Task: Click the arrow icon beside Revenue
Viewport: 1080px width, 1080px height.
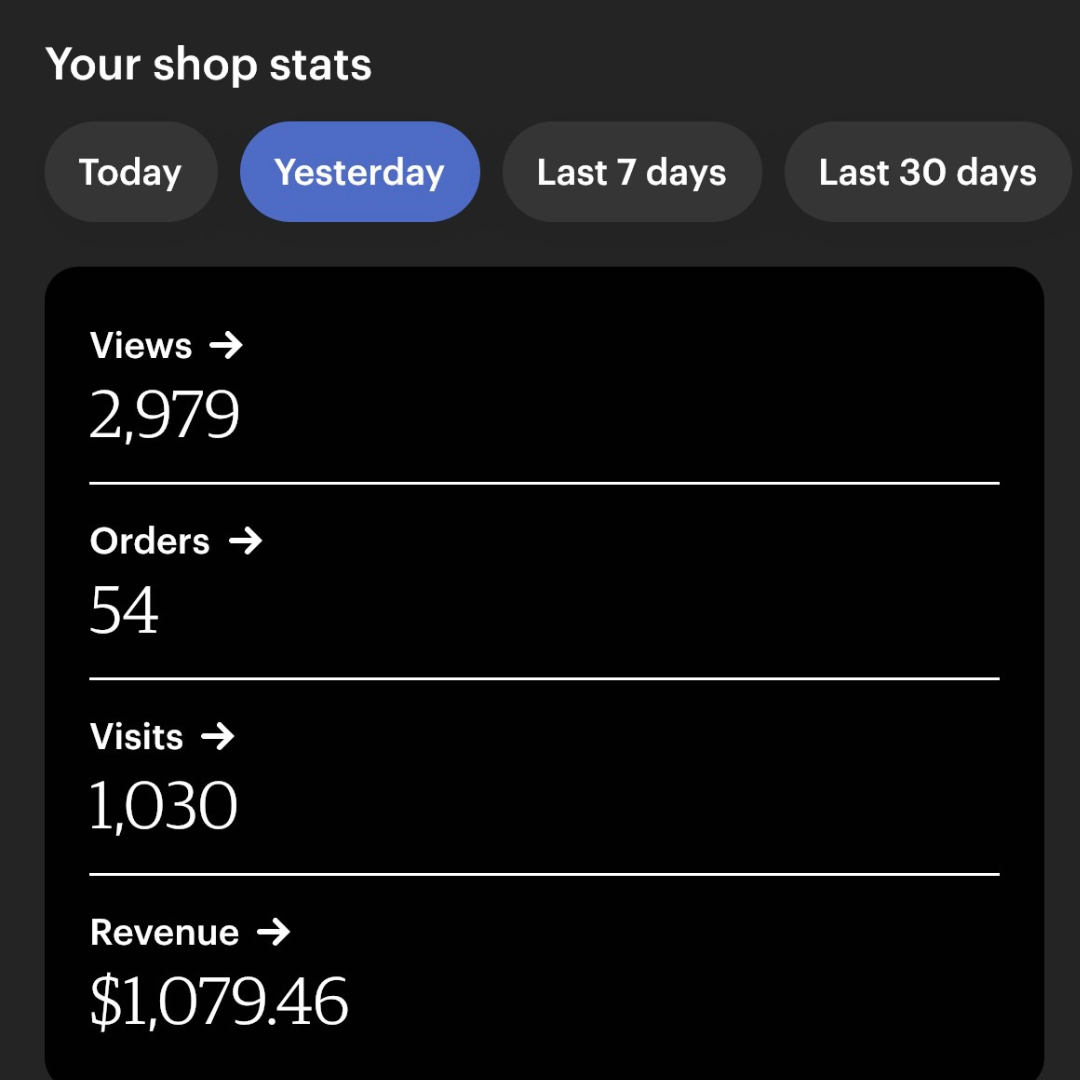Action: [273, 932]
